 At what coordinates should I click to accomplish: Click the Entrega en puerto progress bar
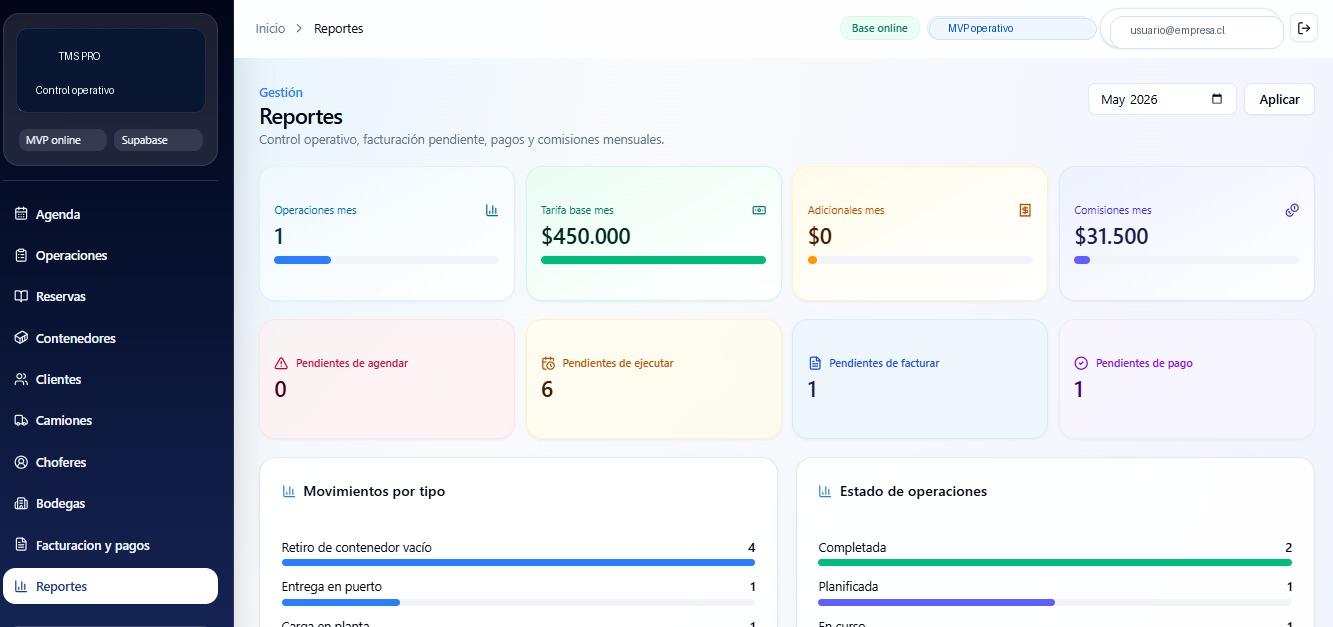pyautogui.click(x=341, y=602)
